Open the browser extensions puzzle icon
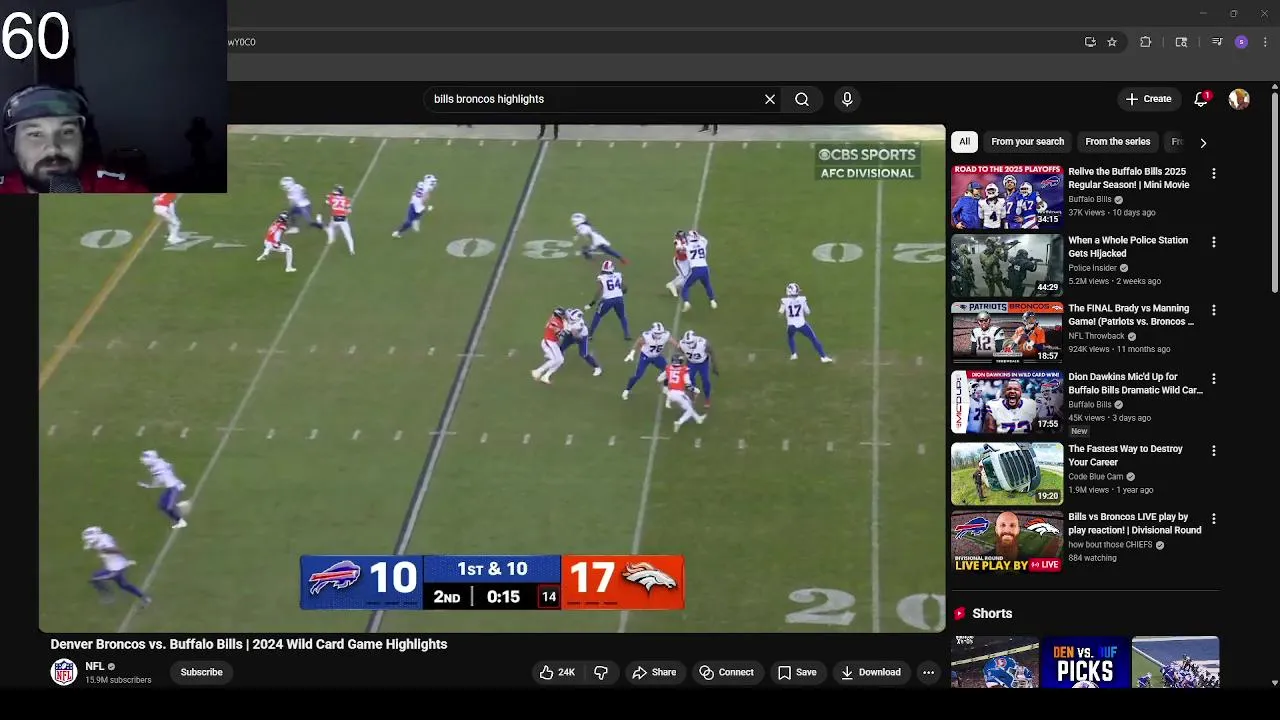 1146,42
